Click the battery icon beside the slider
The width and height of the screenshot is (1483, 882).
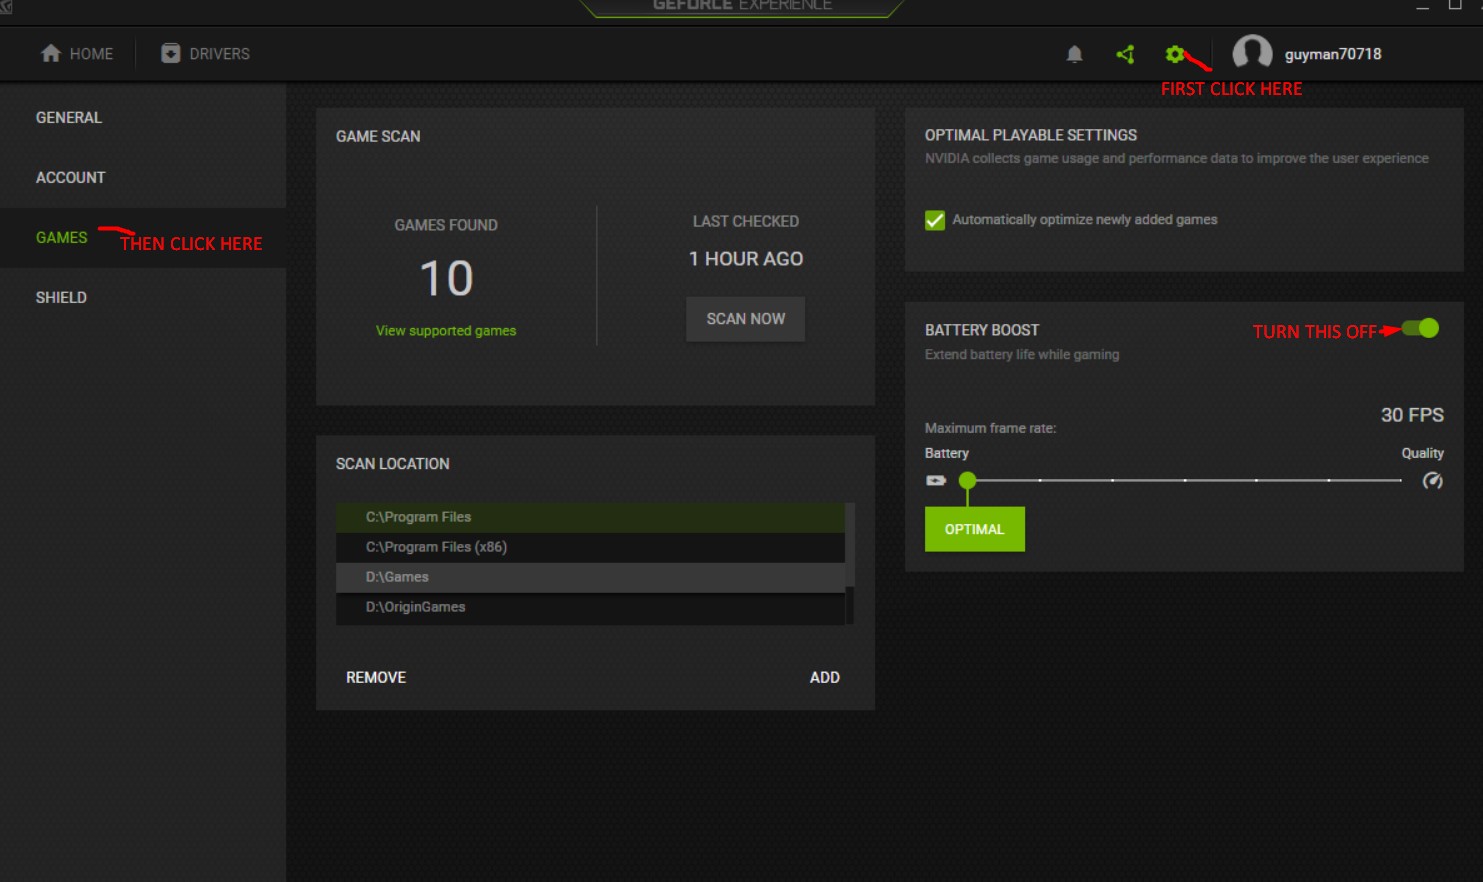tap(936, 481)
